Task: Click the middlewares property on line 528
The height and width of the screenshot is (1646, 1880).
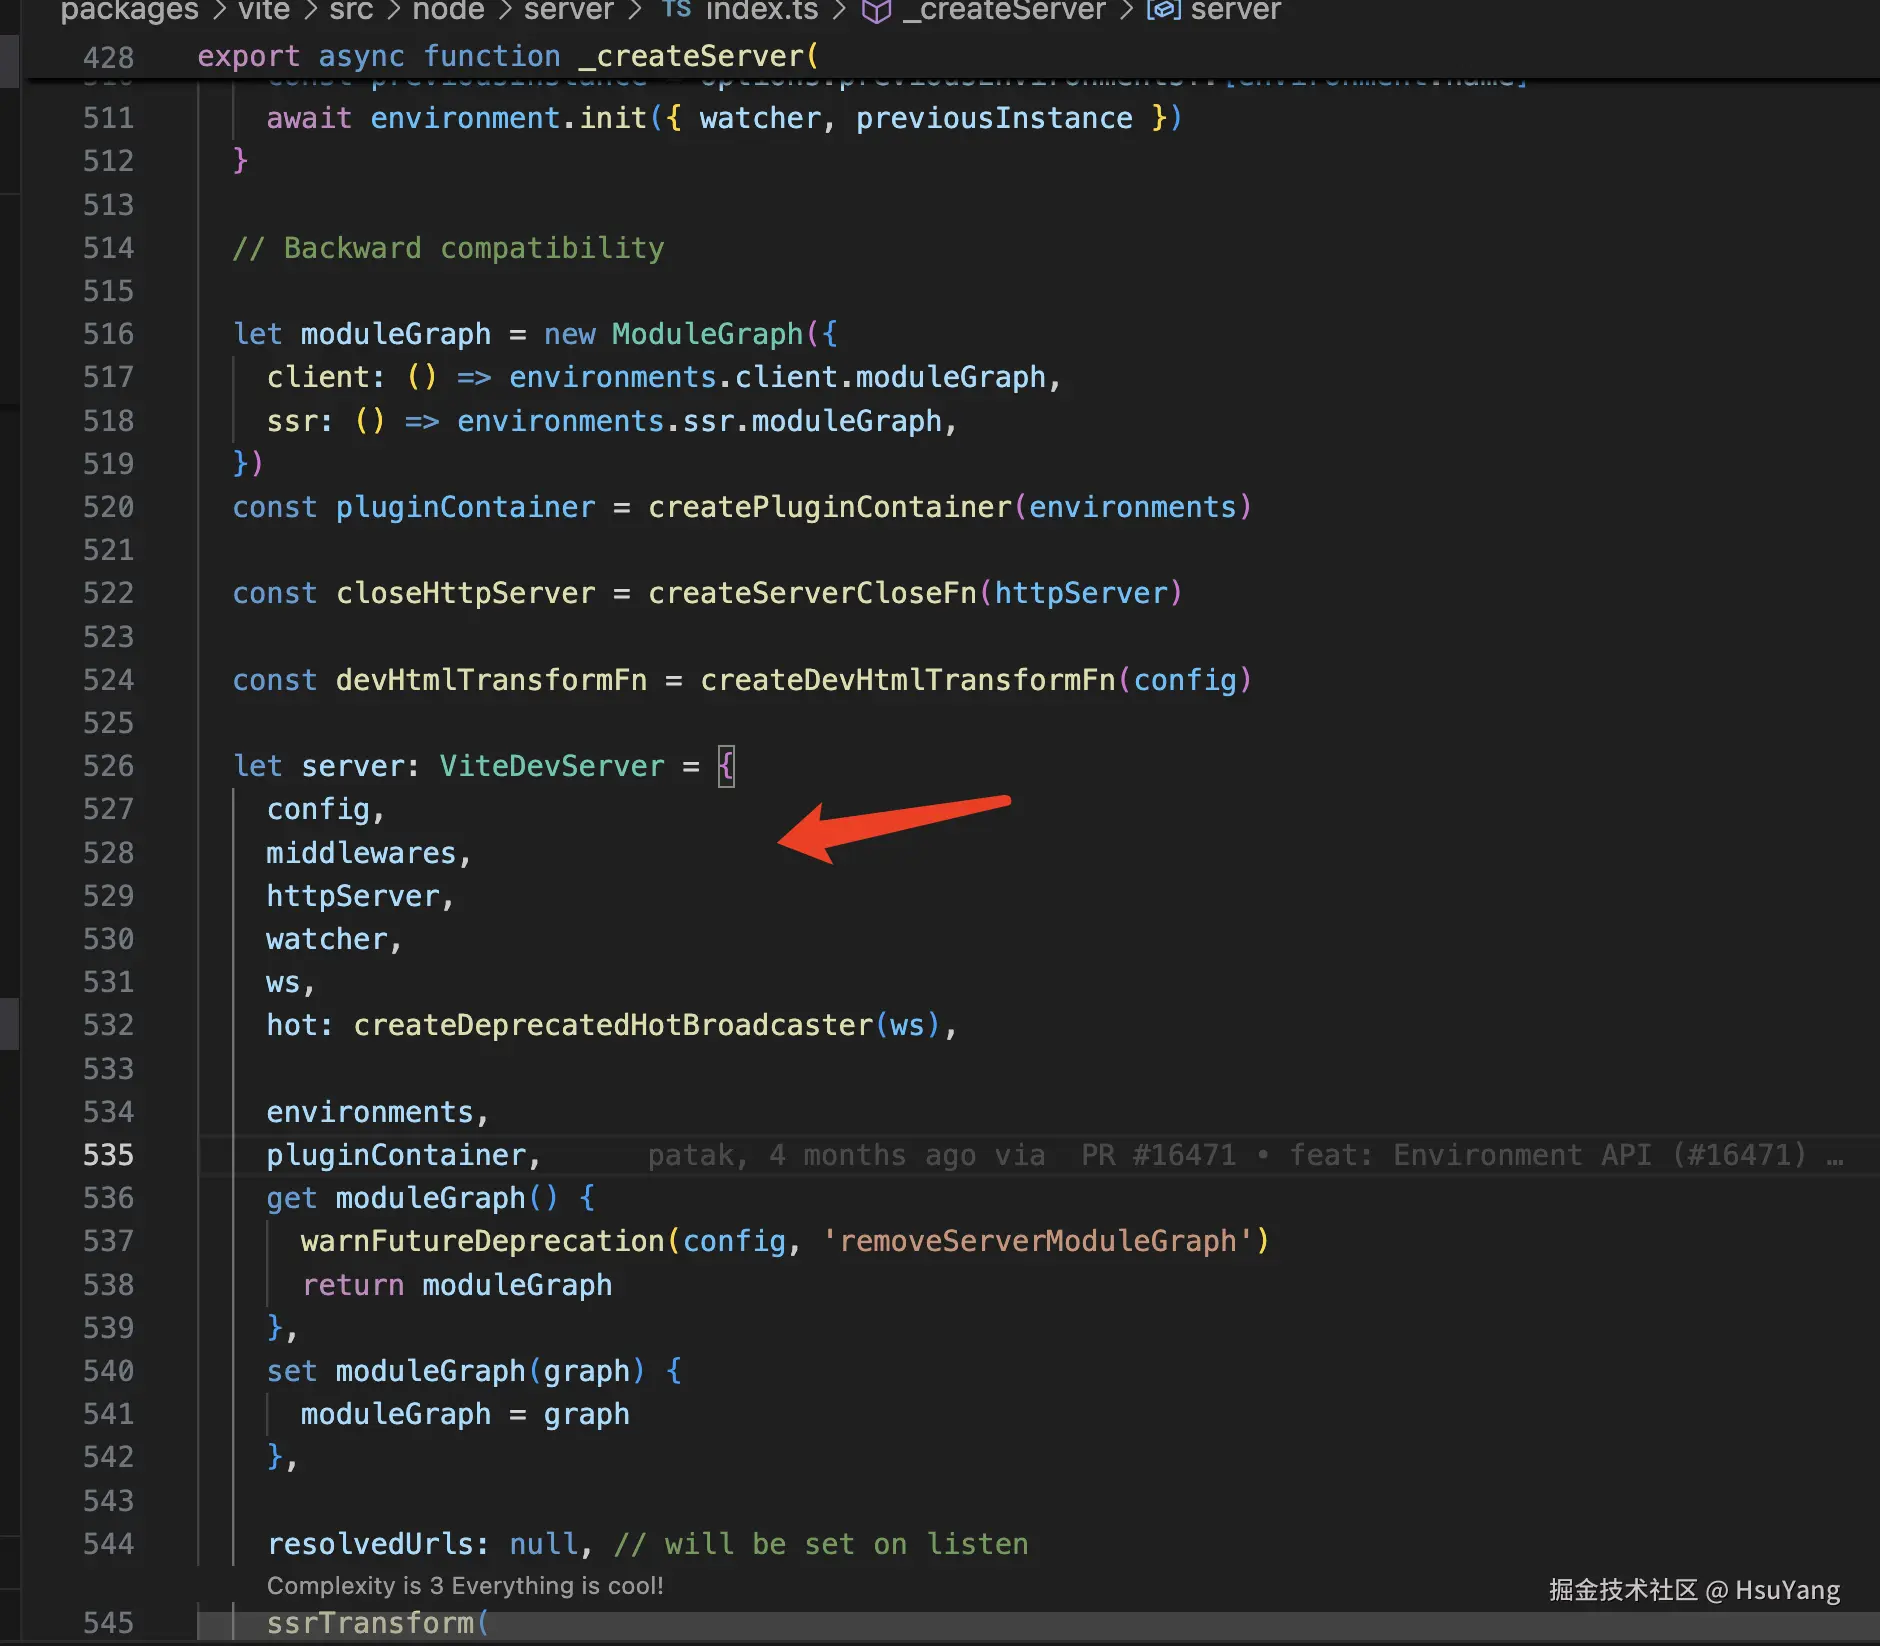Action: tap(361, 853)
